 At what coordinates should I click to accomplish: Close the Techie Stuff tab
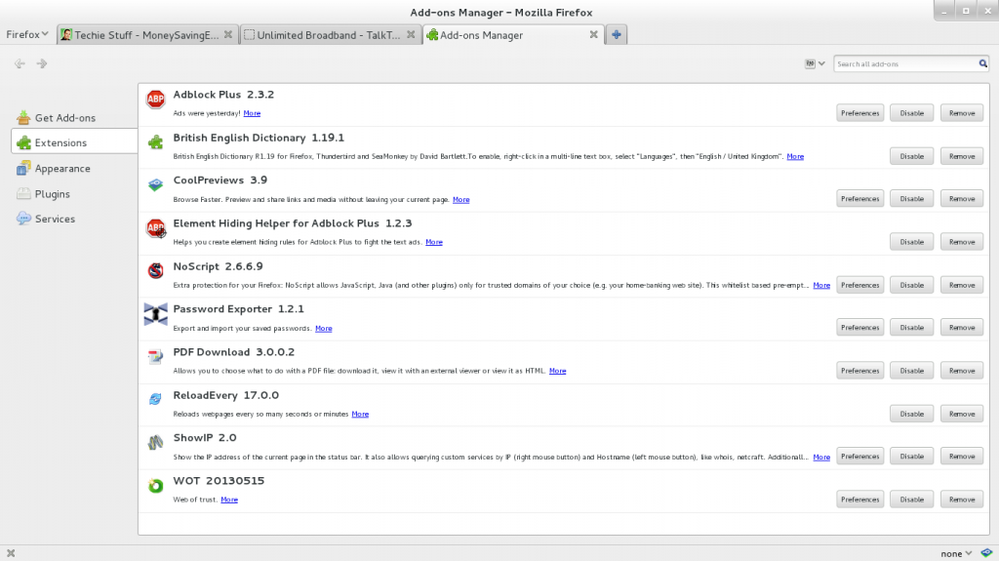tap(228, 35)
